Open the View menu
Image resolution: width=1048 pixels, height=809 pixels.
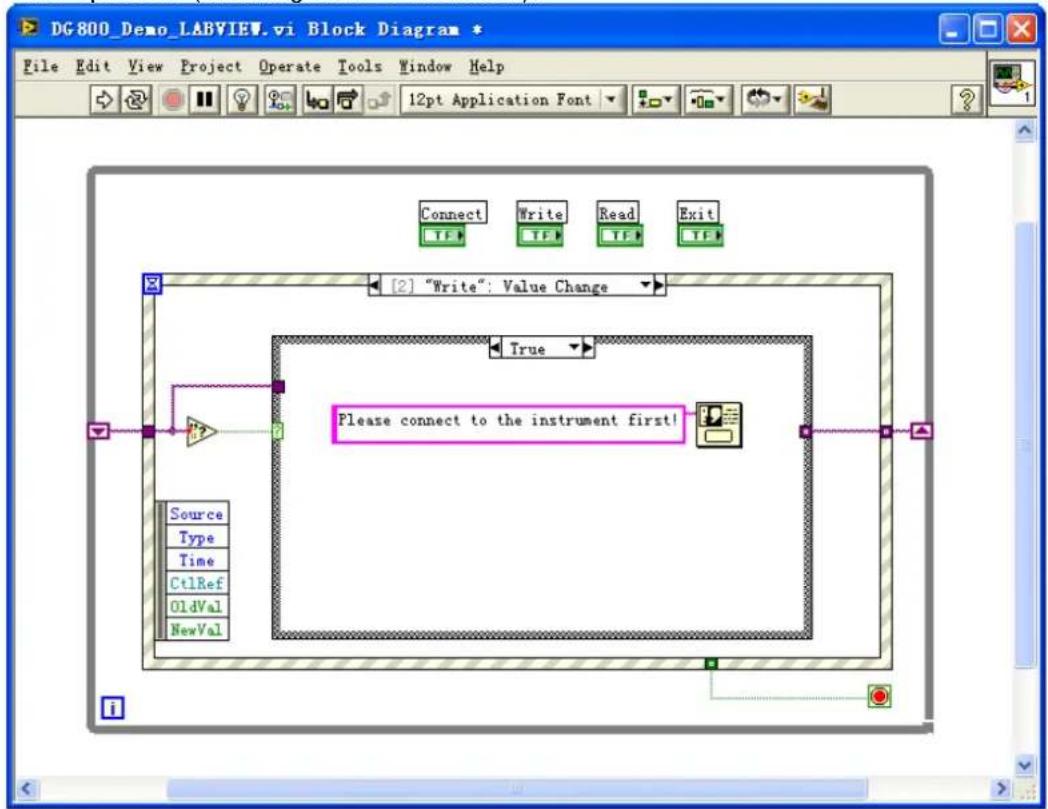pyautogui.click(x=146, y=66)
